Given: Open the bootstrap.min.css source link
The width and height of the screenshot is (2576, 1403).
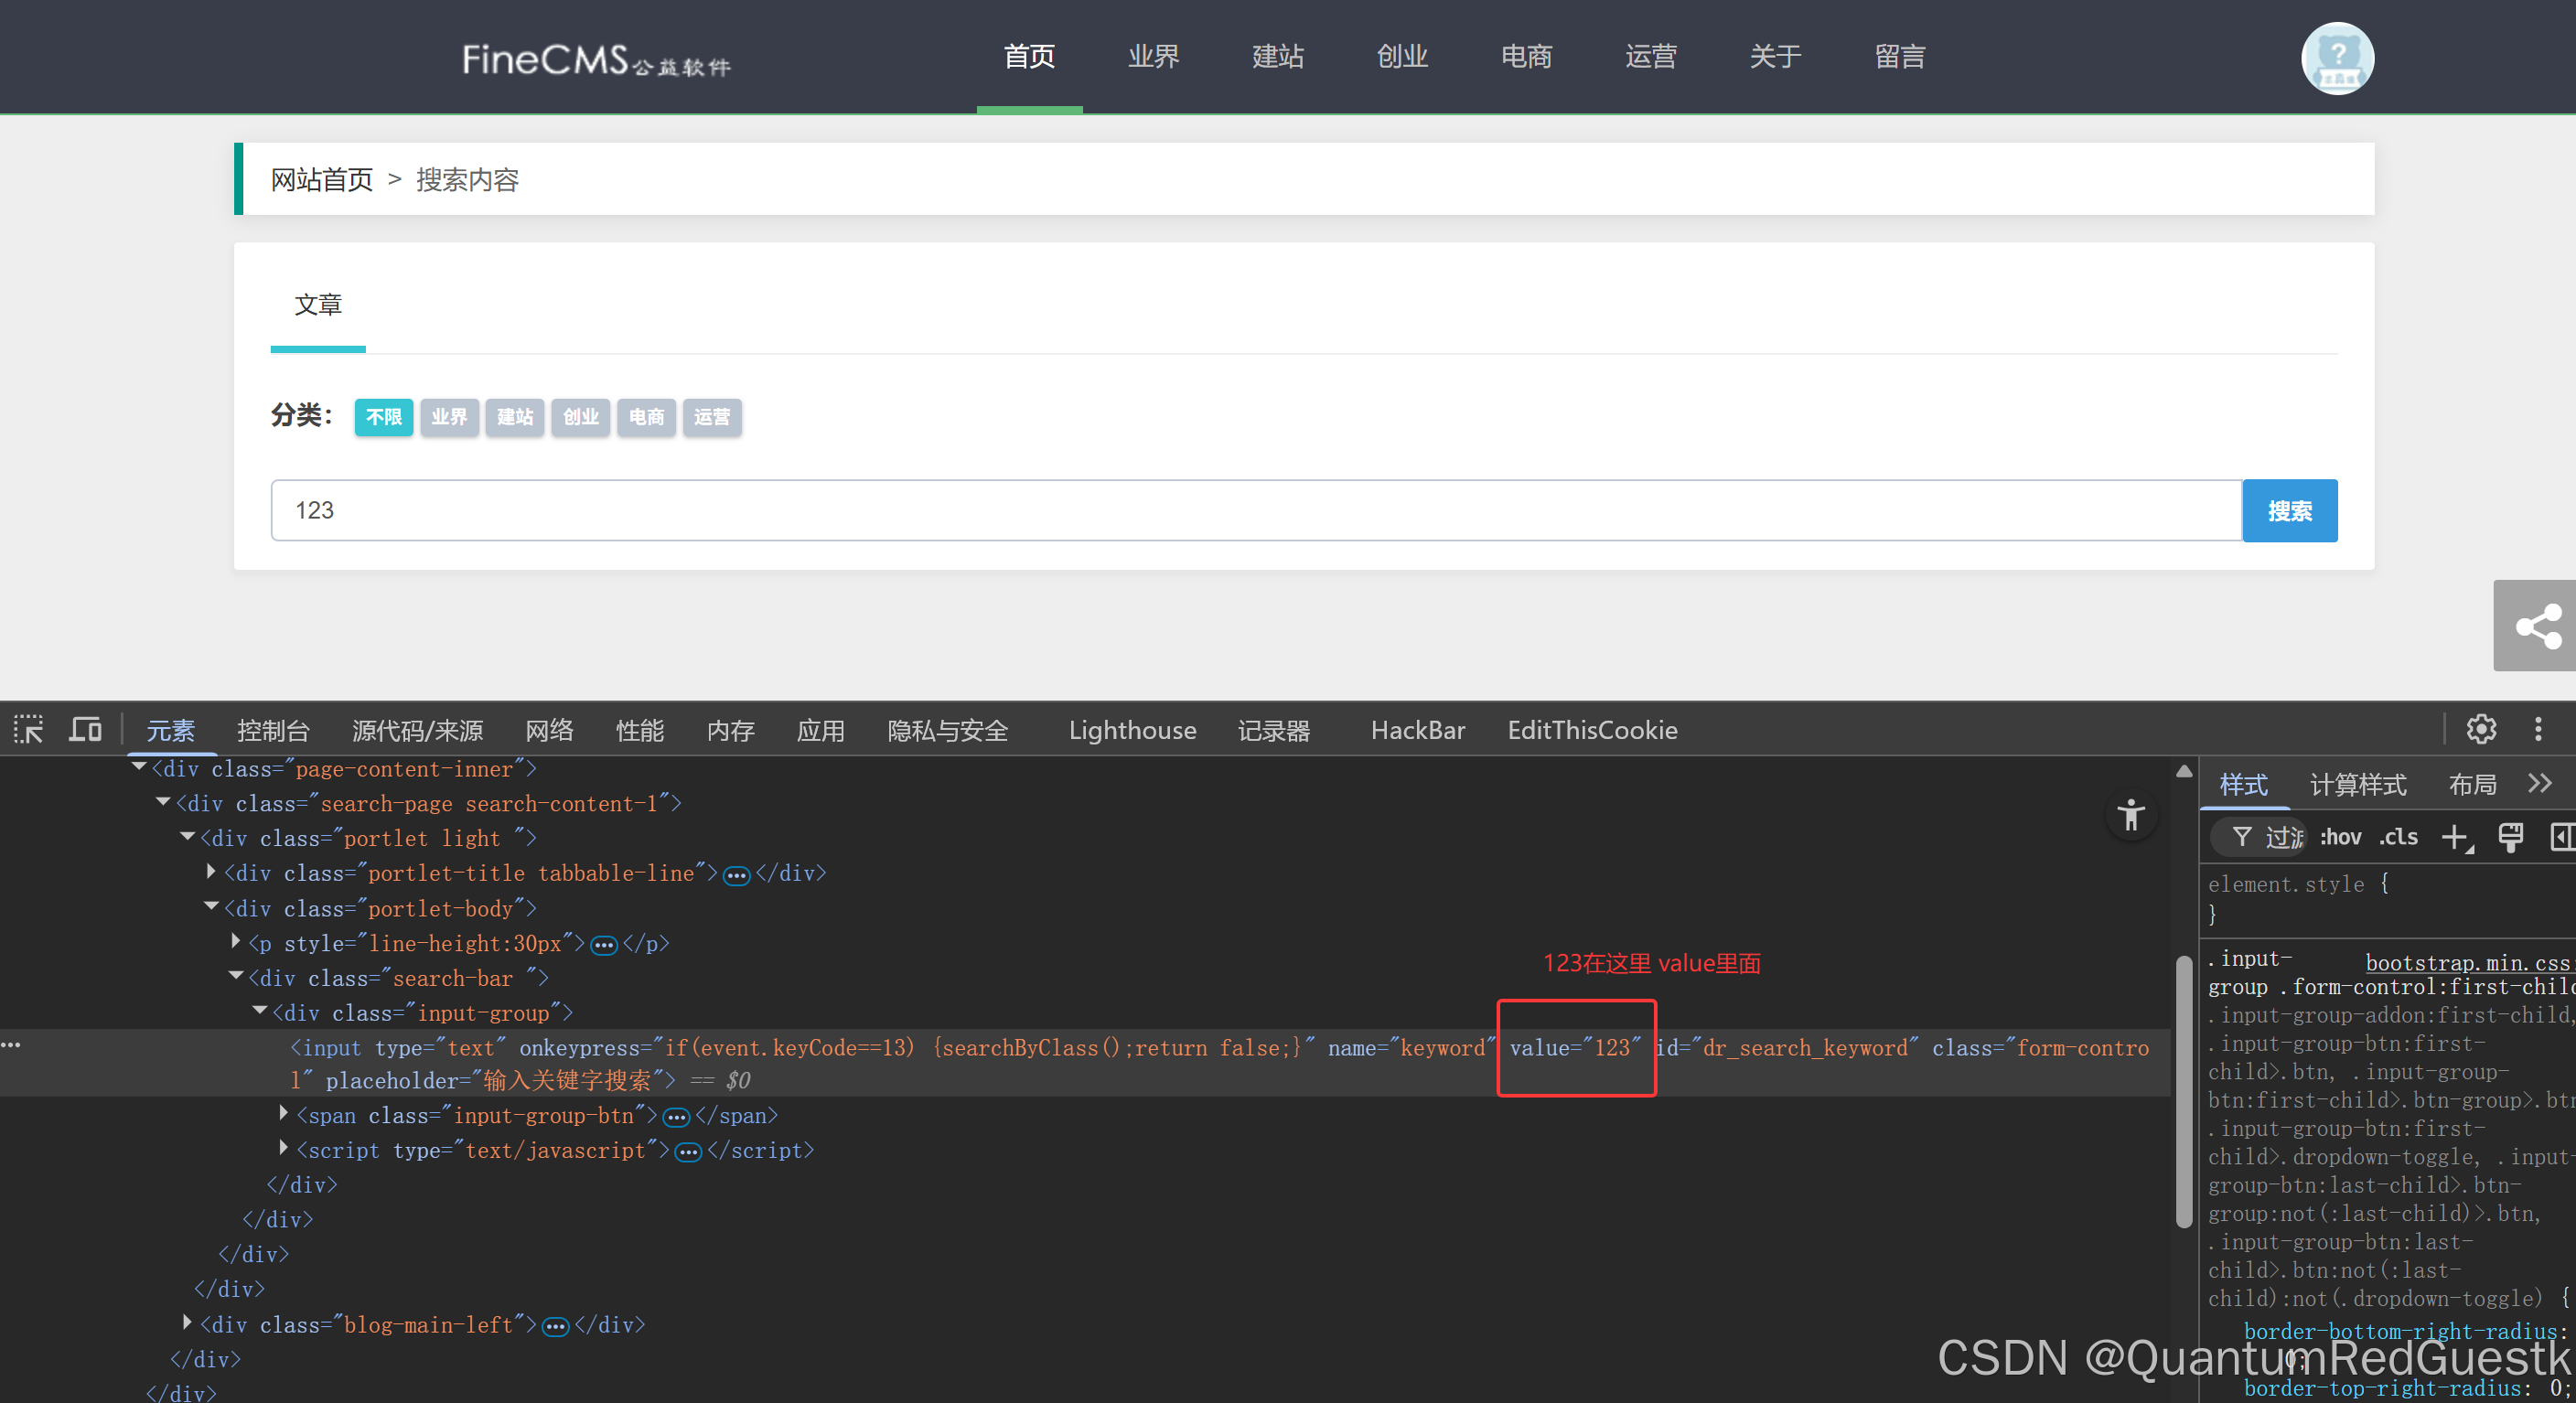Looking at the screenshot, I should click(x=2466, y=962).
